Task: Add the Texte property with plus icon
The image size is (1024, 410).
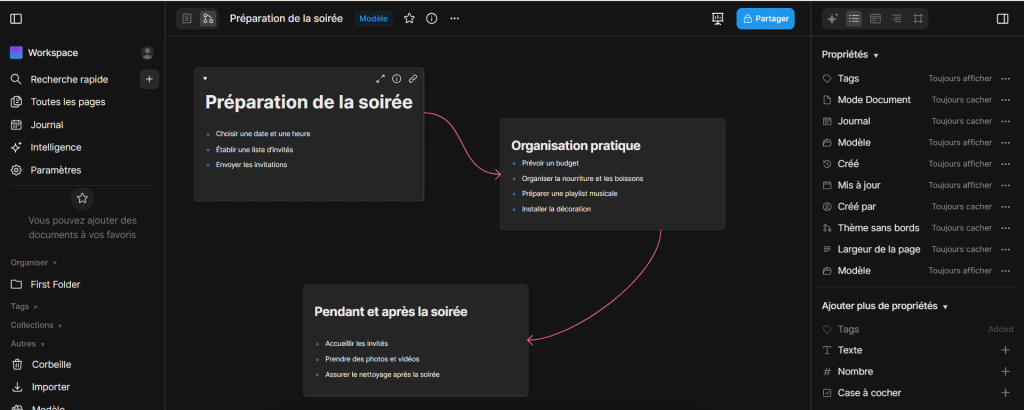Action: tap(1005, 350)
